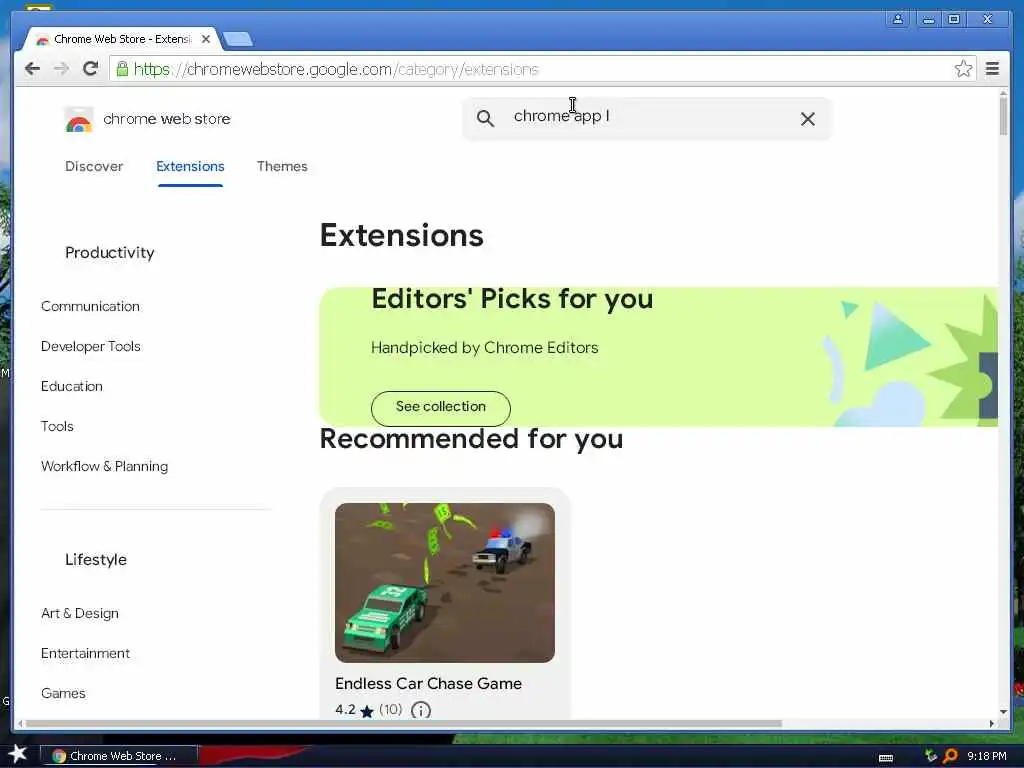
Task: Click the Endless Car Chase Game title
Action: pos(428,683)
